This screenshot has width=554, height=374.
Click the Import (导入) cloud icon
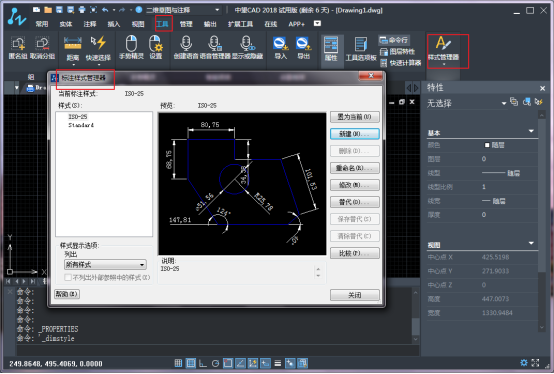coord(281,48)
